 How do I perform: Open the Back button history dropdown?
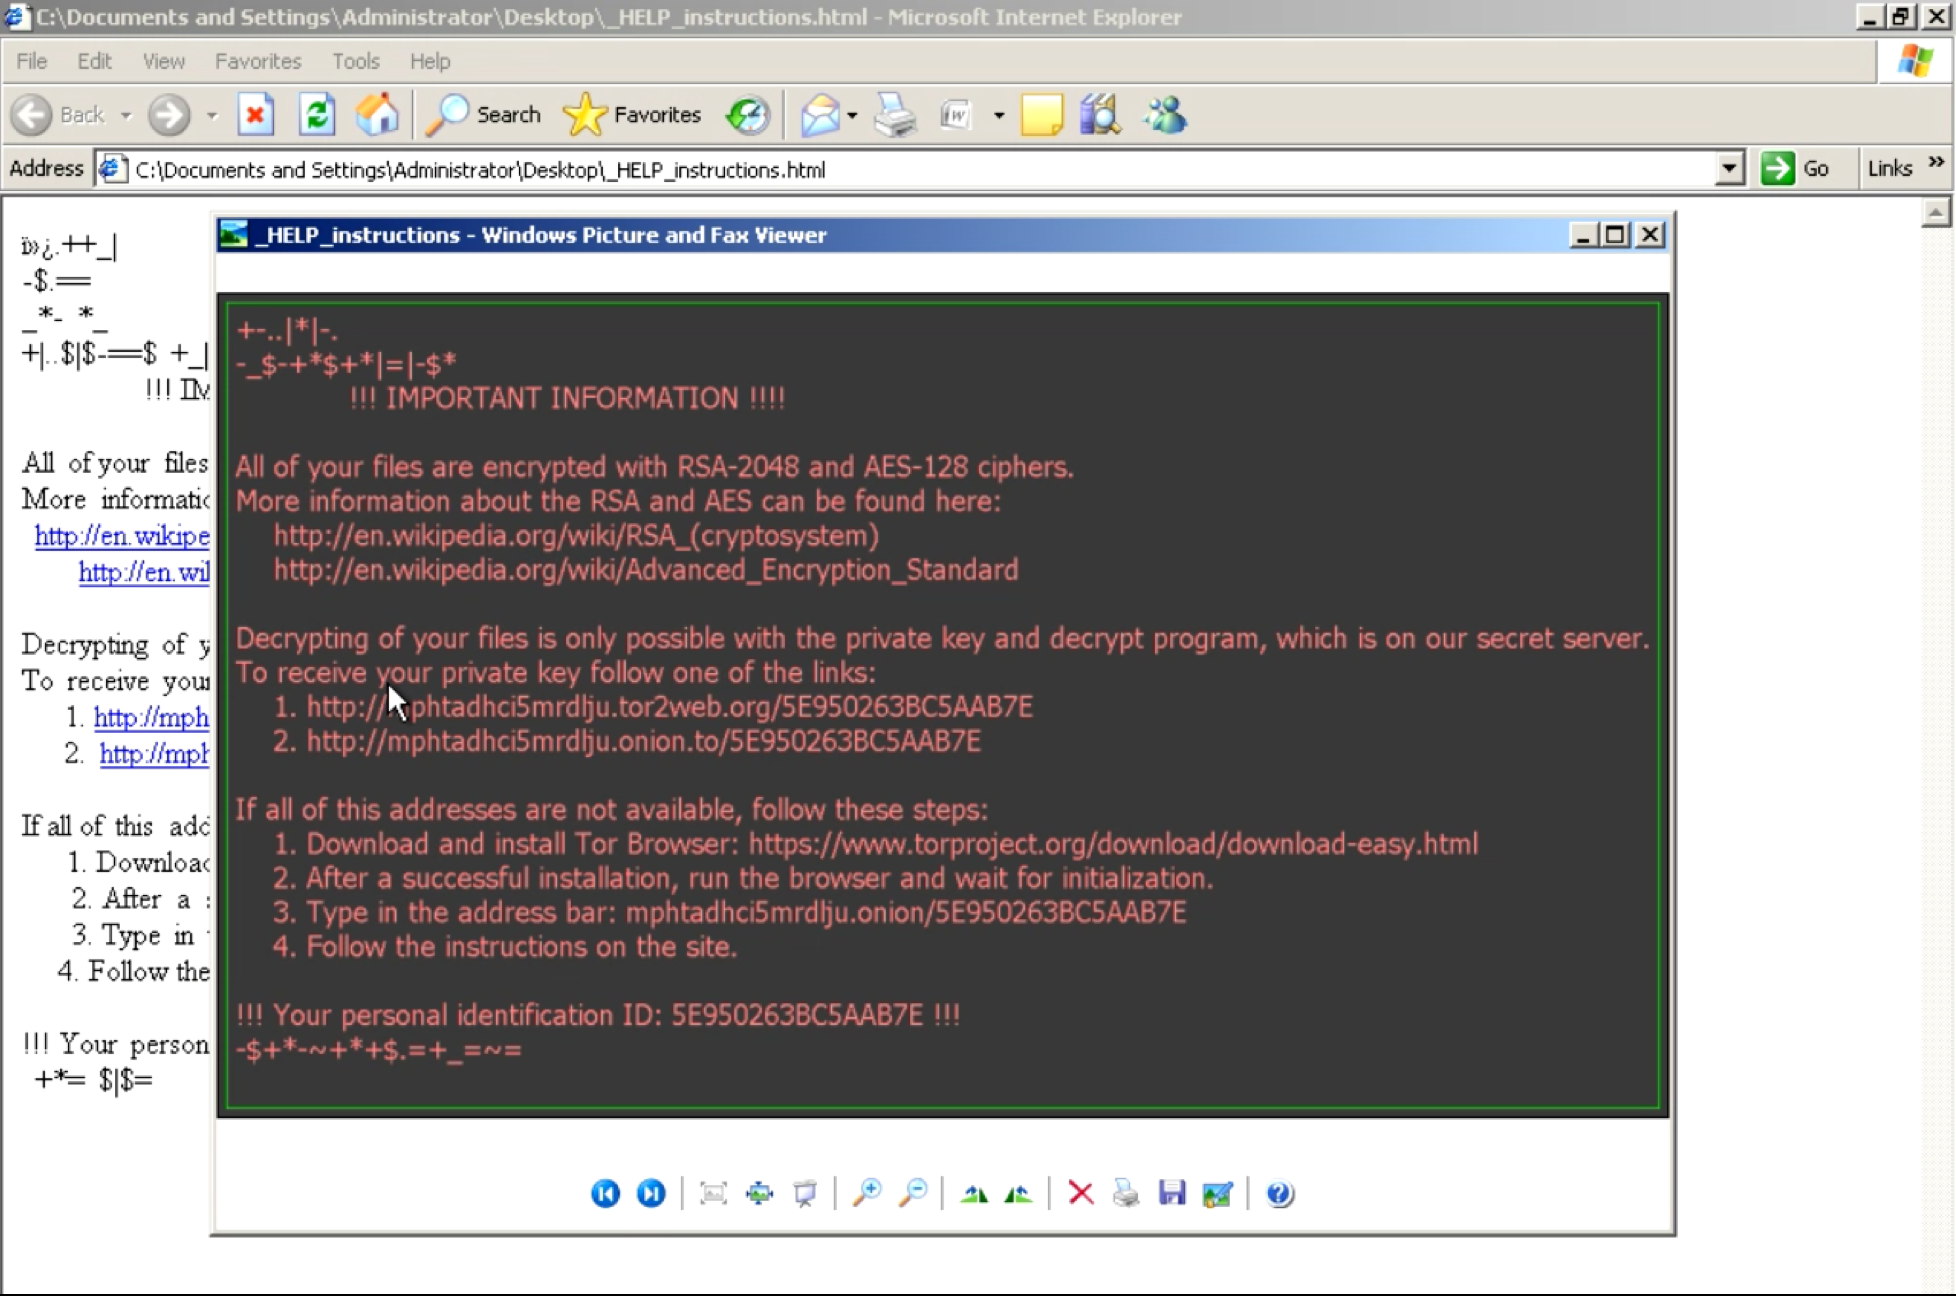click(126, 116)
